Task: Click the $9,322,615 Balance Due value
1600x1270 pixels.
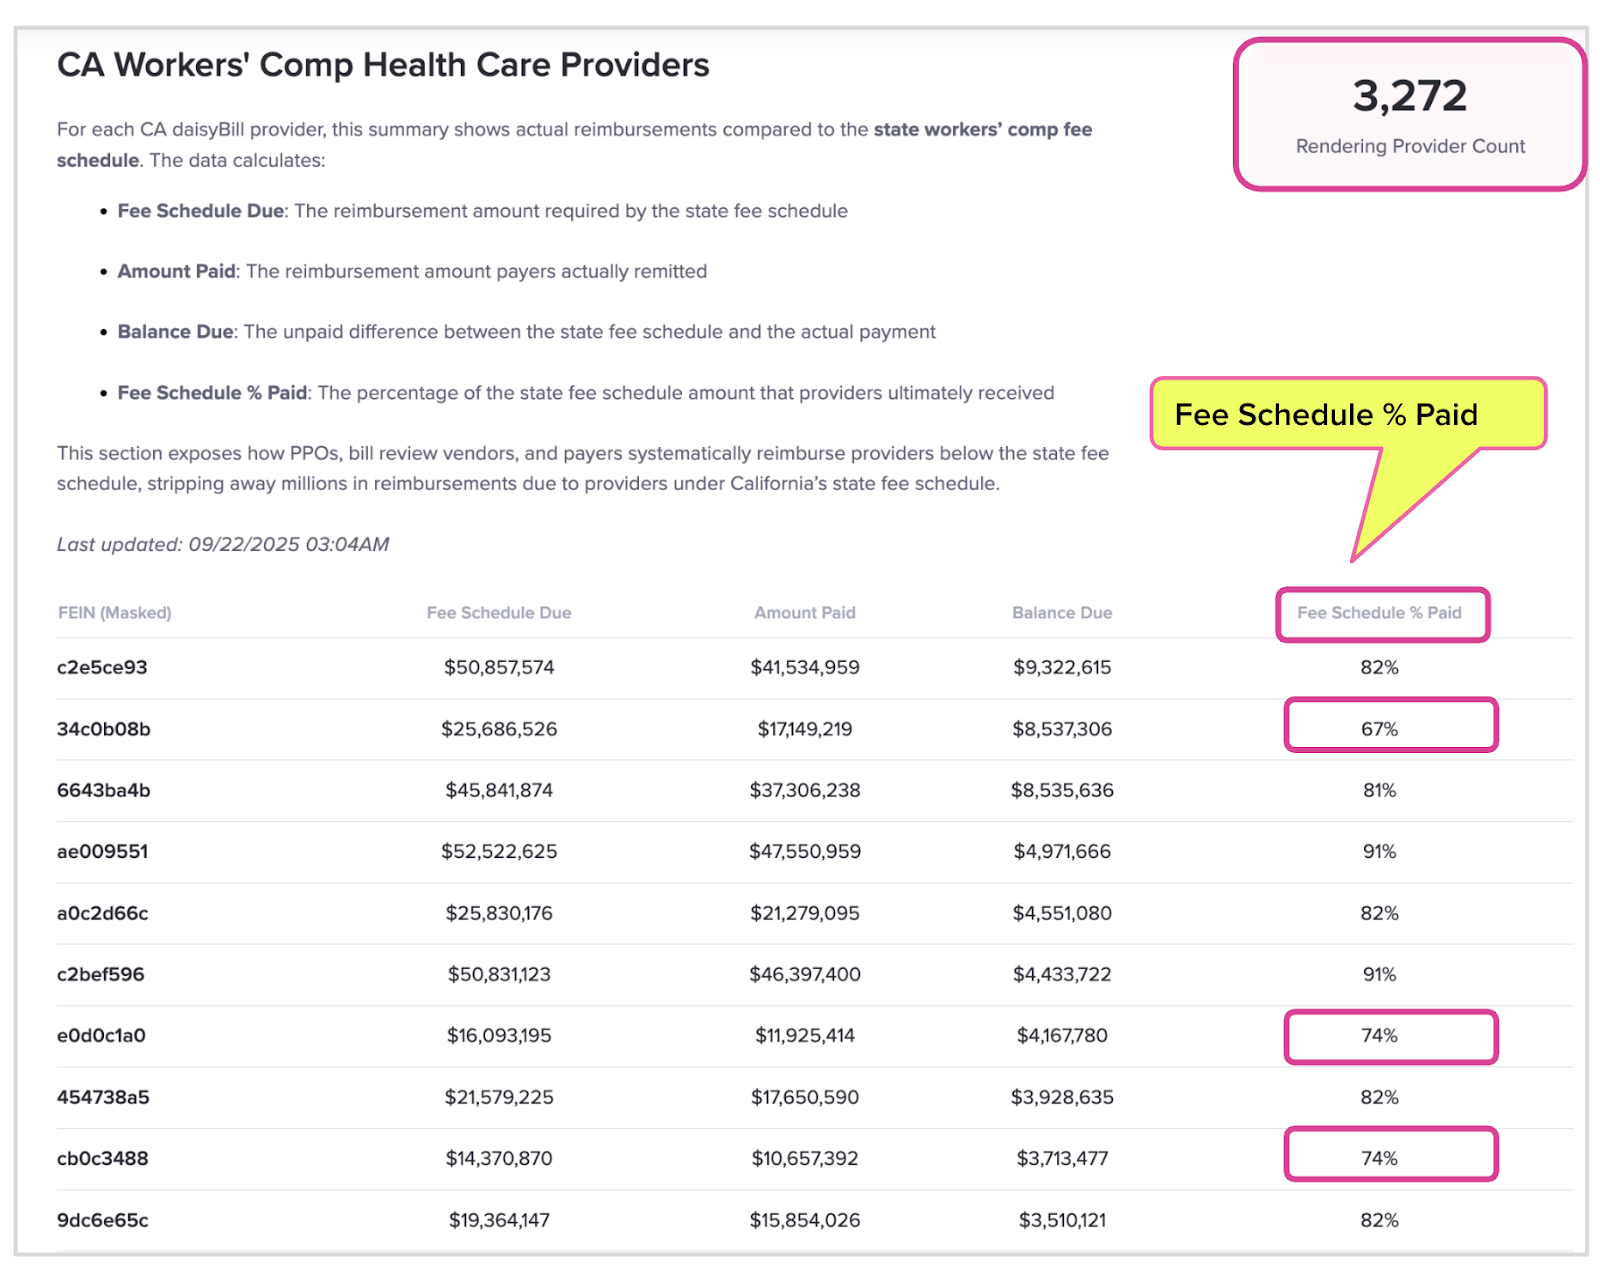Action: [1061, 667]
